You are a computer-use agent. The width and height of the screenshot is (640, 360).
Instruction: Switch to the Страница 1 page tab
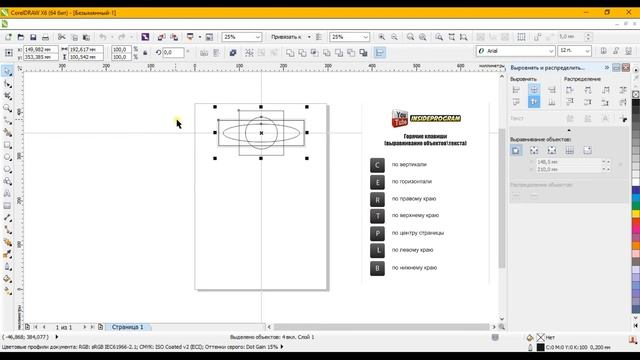128,327
